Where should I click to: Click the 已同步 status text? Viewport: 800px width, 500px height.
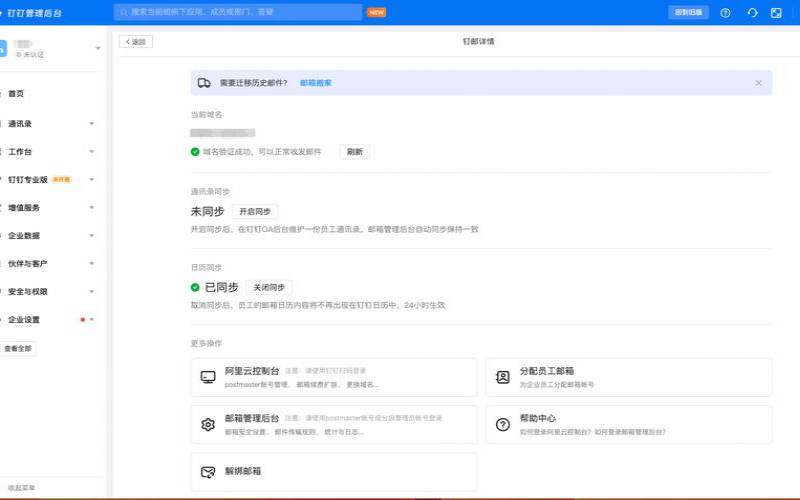pyautogui.click(x=221, y=287)
